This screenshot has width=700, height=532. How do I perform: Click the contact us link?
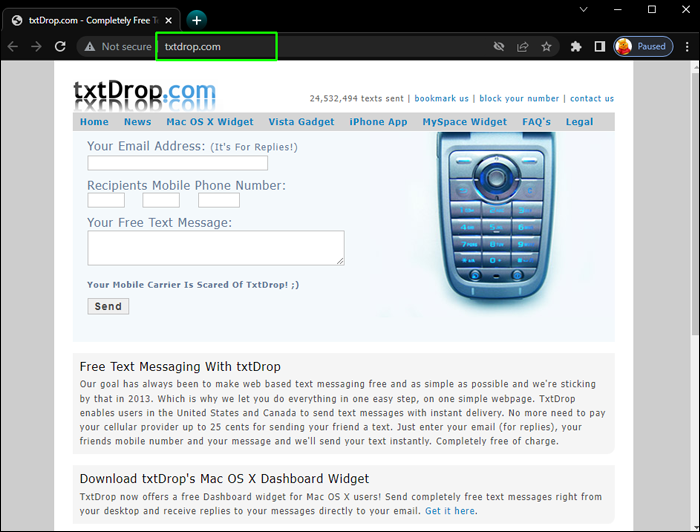(592, 99)
